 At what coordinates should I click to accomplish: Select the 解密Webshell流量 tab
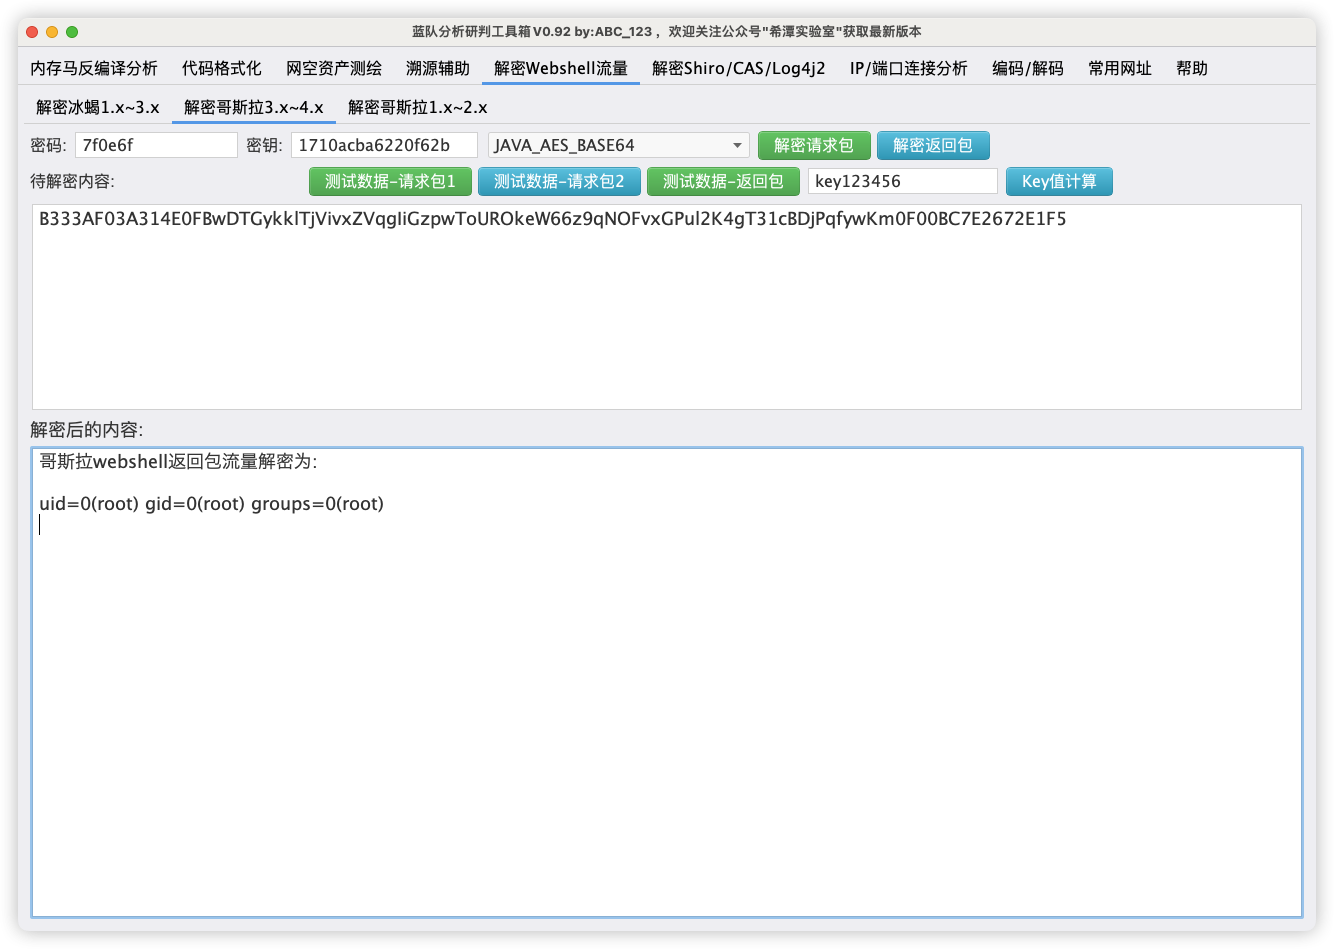(561, 68)
